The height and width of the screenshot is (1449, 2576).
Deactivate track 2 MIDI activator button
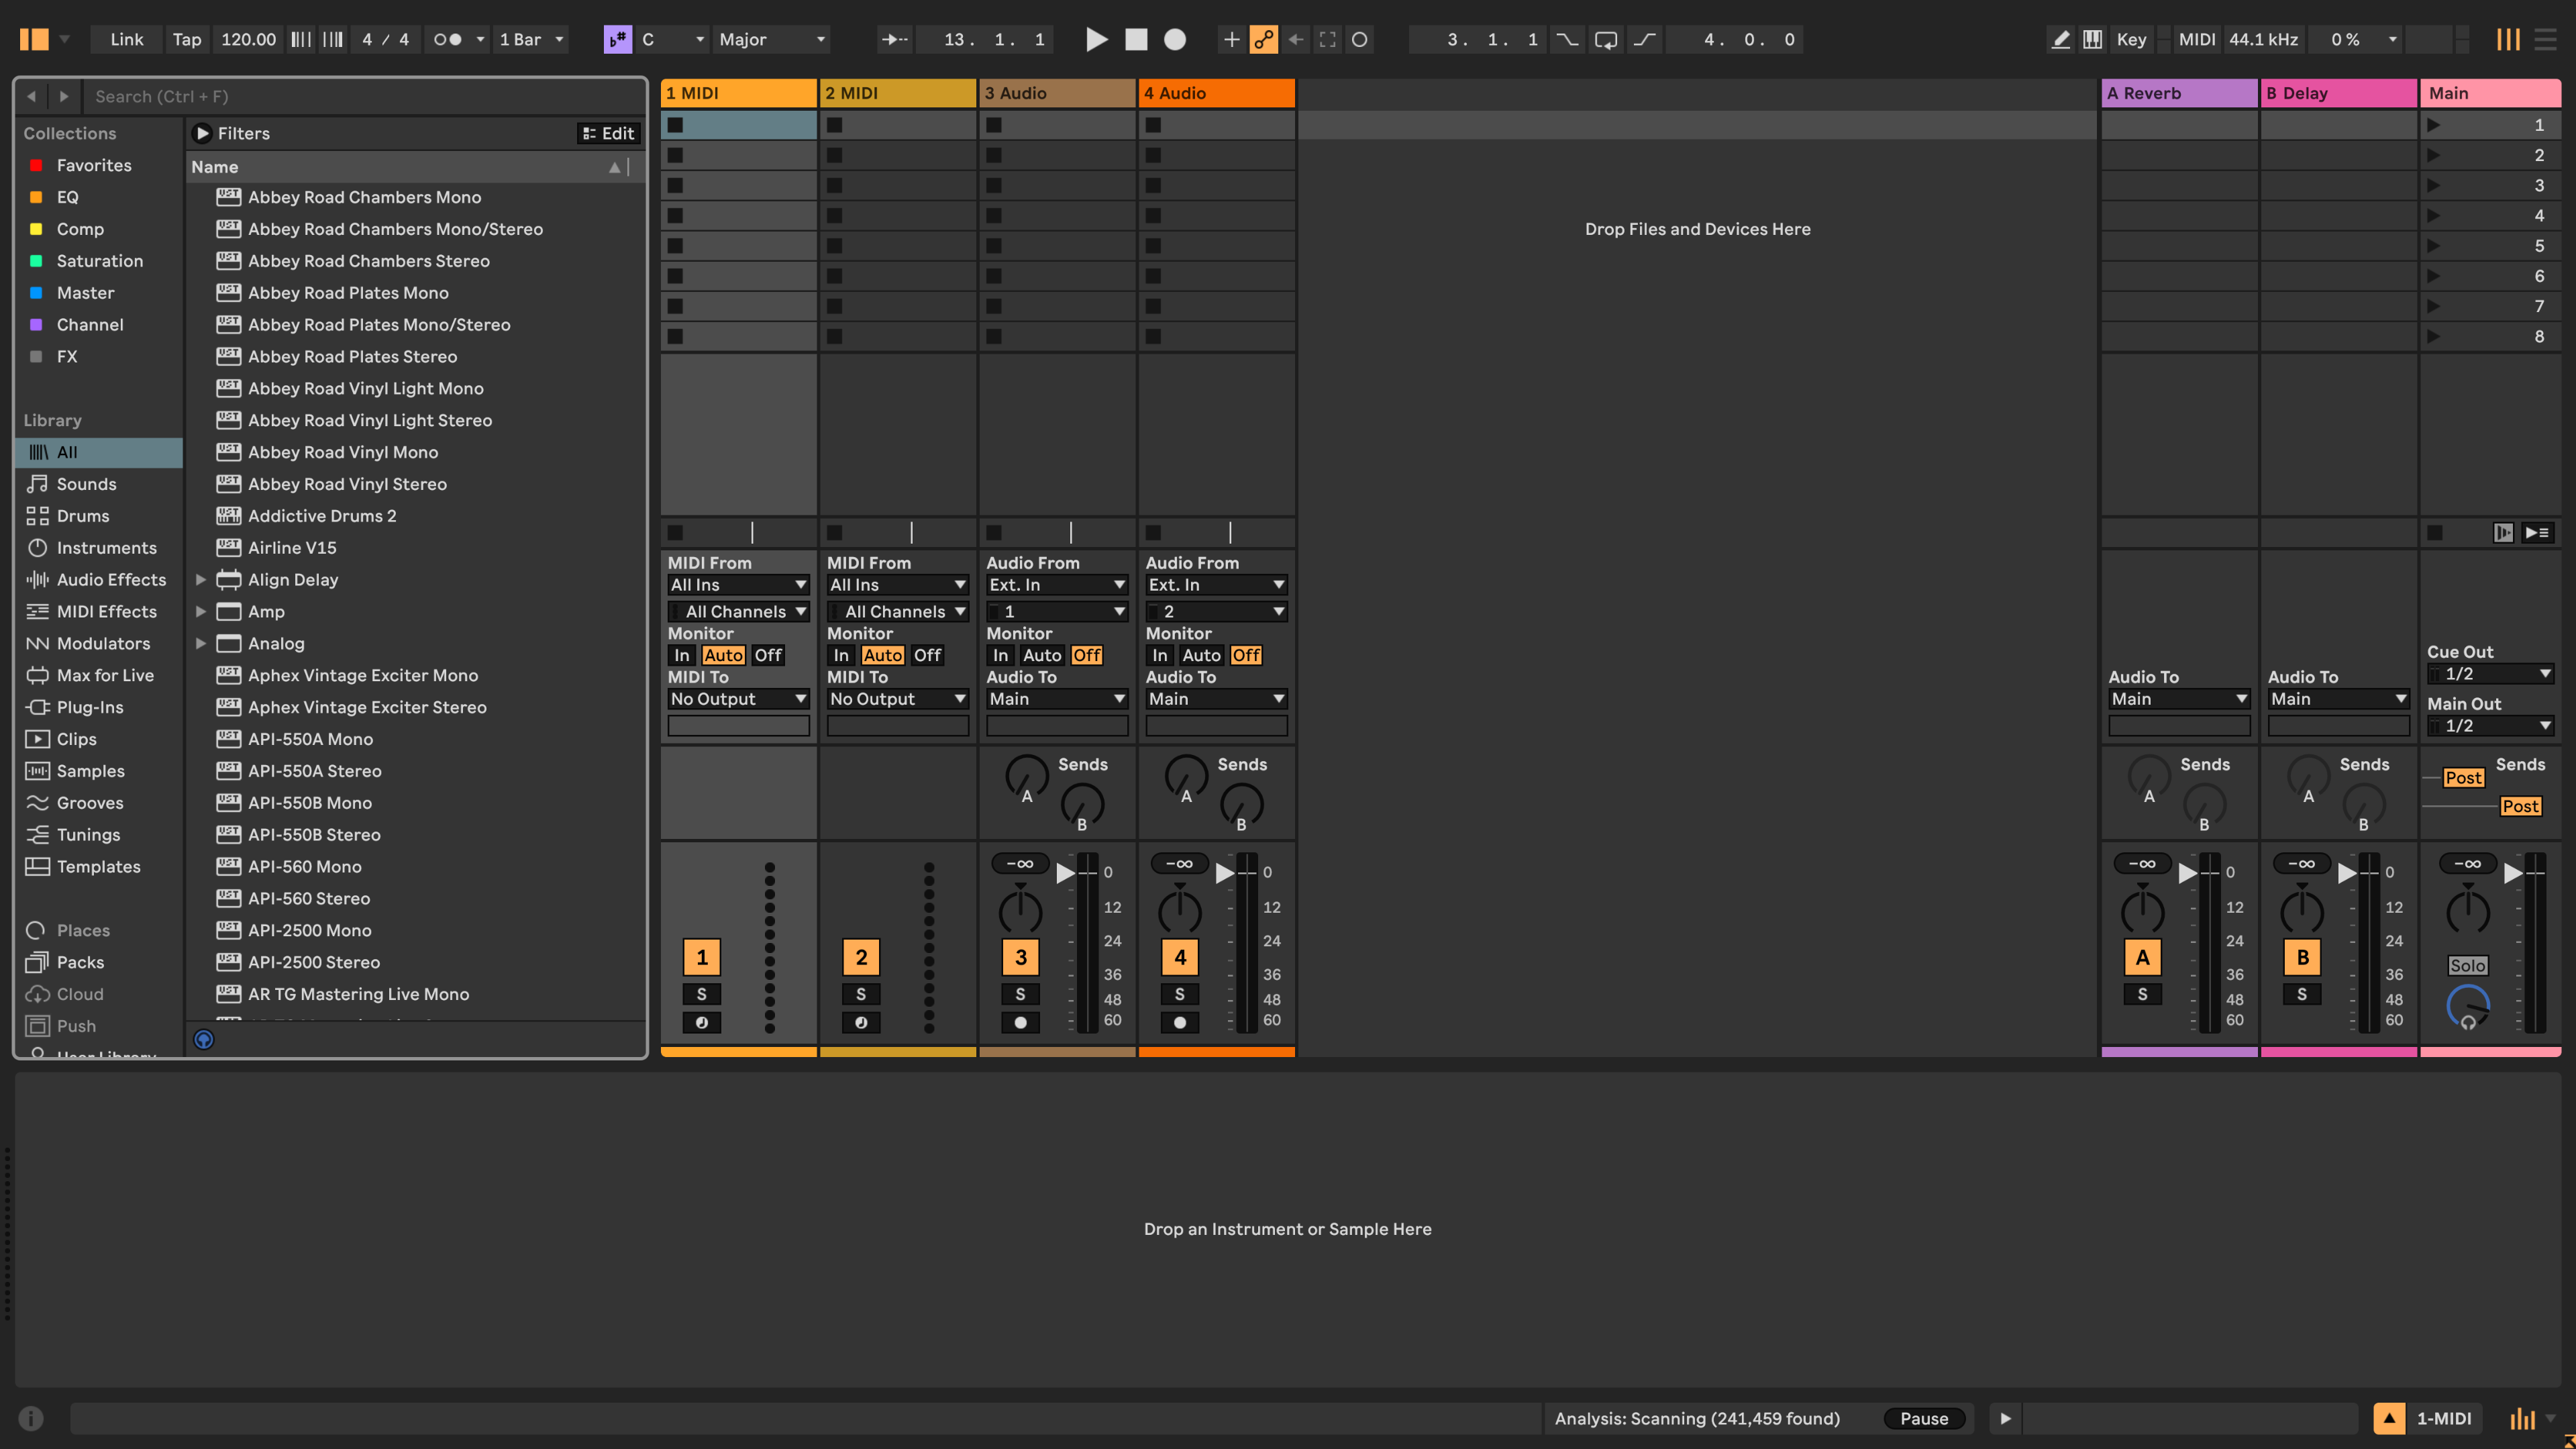[x=861, y=957]
